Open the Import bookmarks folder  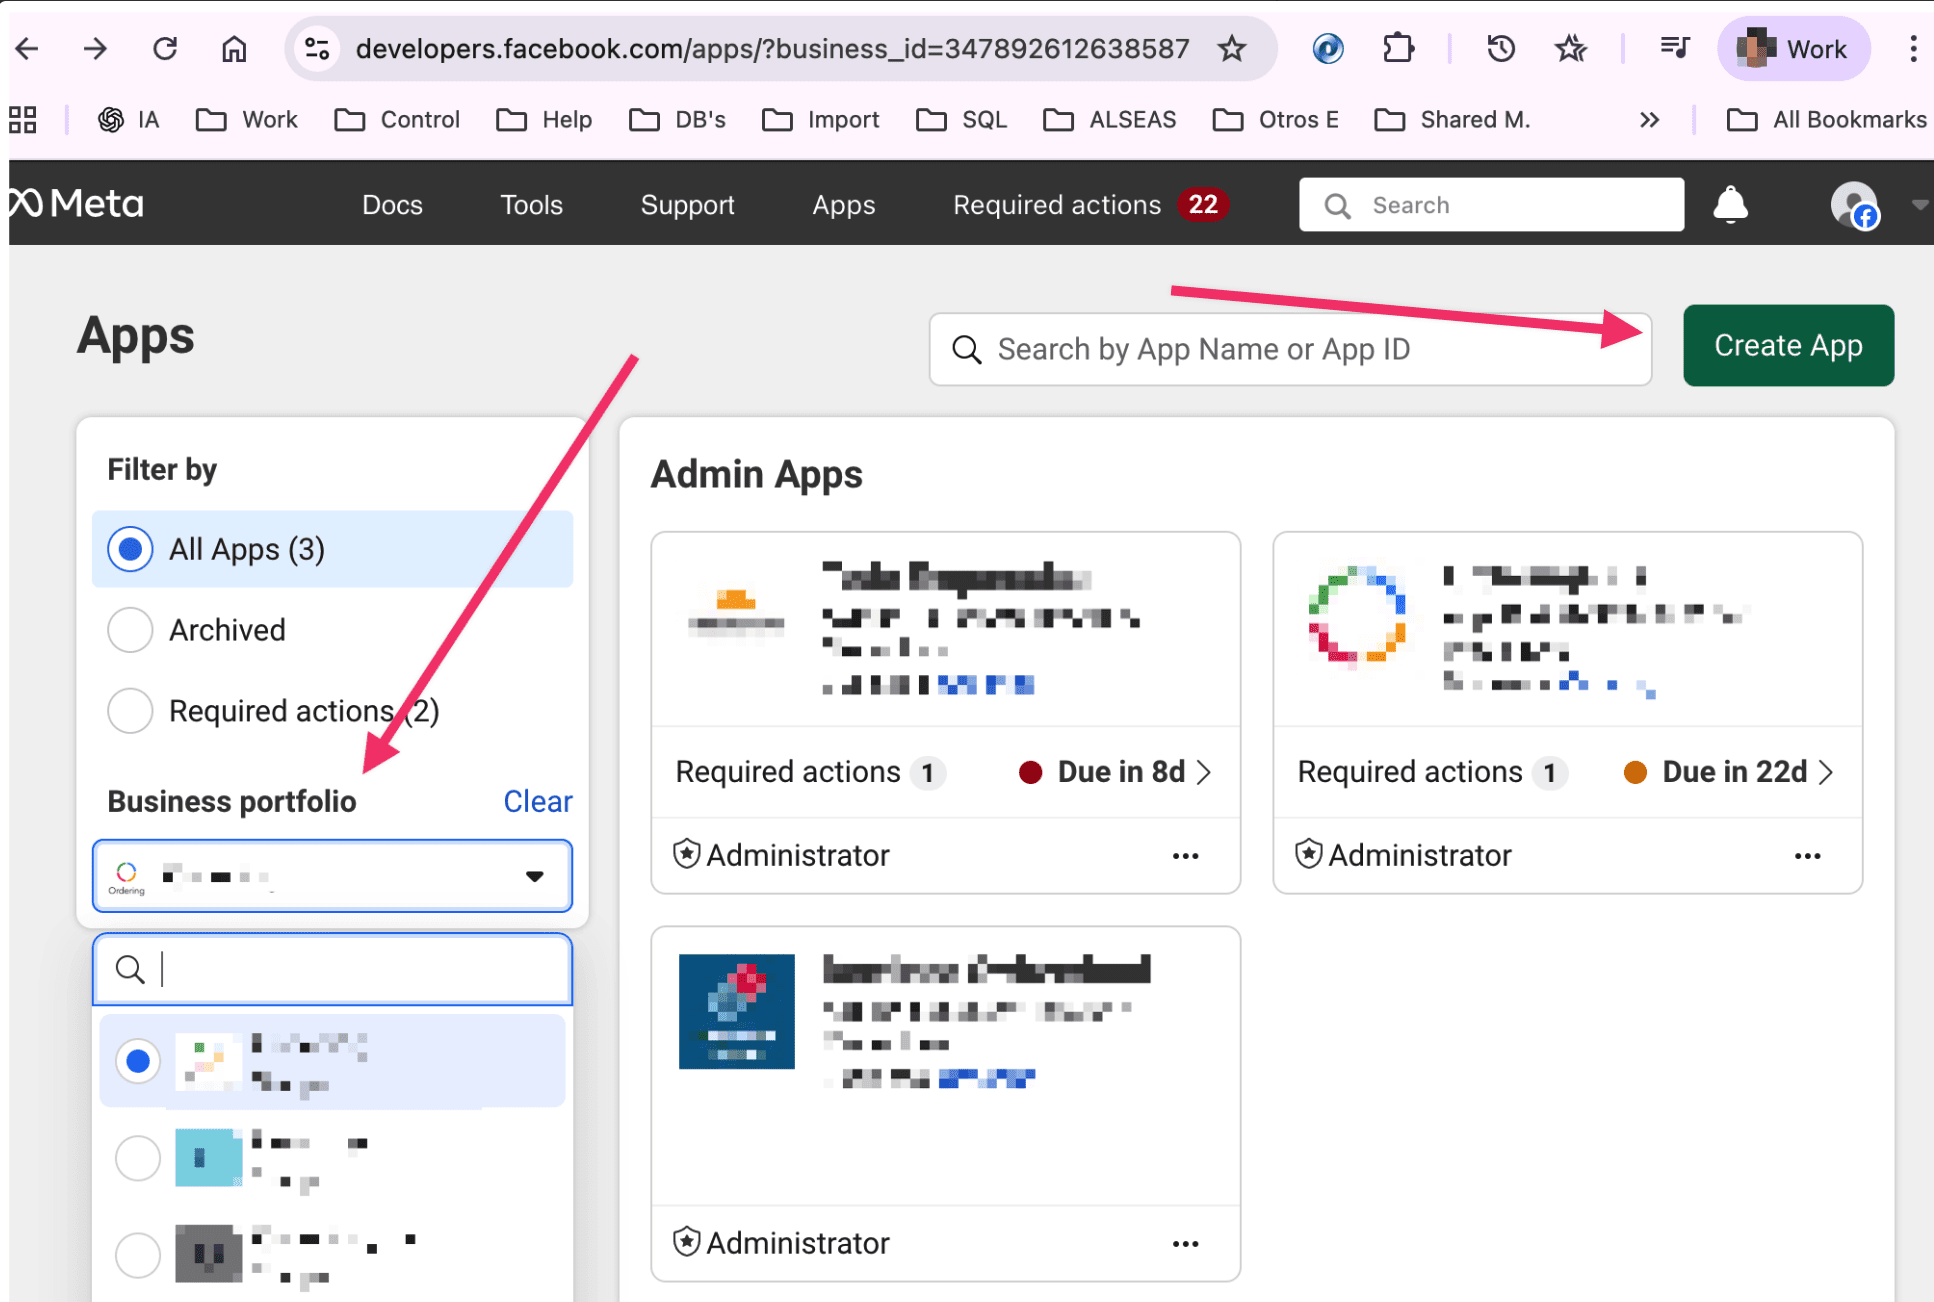coord(820,120)
